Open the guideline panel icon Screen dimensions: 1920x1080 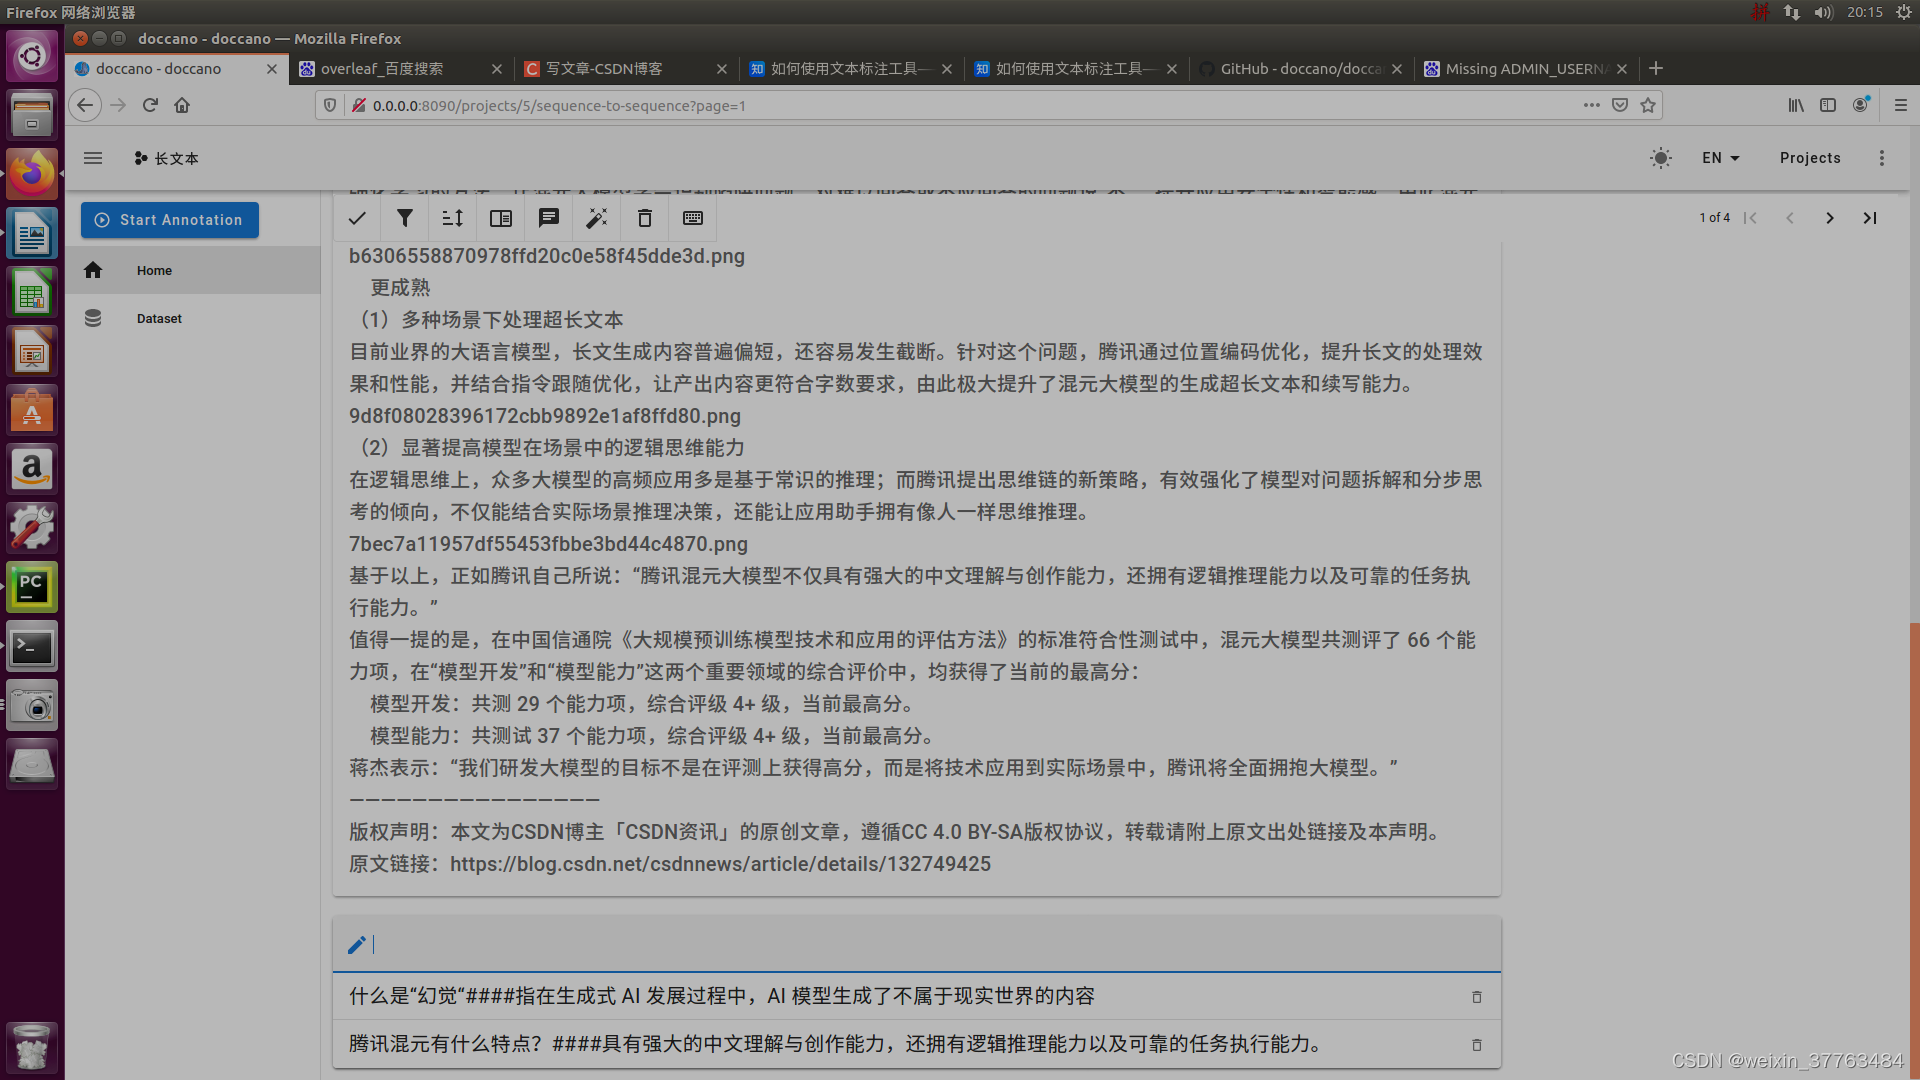[501, 218]
